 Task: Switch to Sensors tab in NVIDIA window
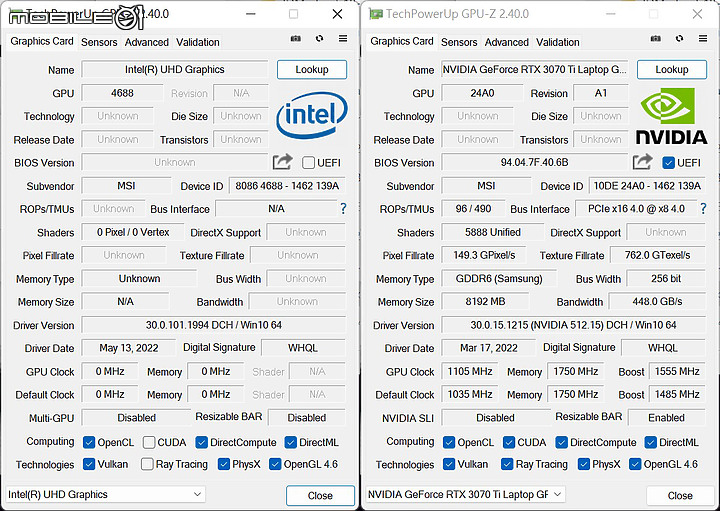tap(459, 42)
